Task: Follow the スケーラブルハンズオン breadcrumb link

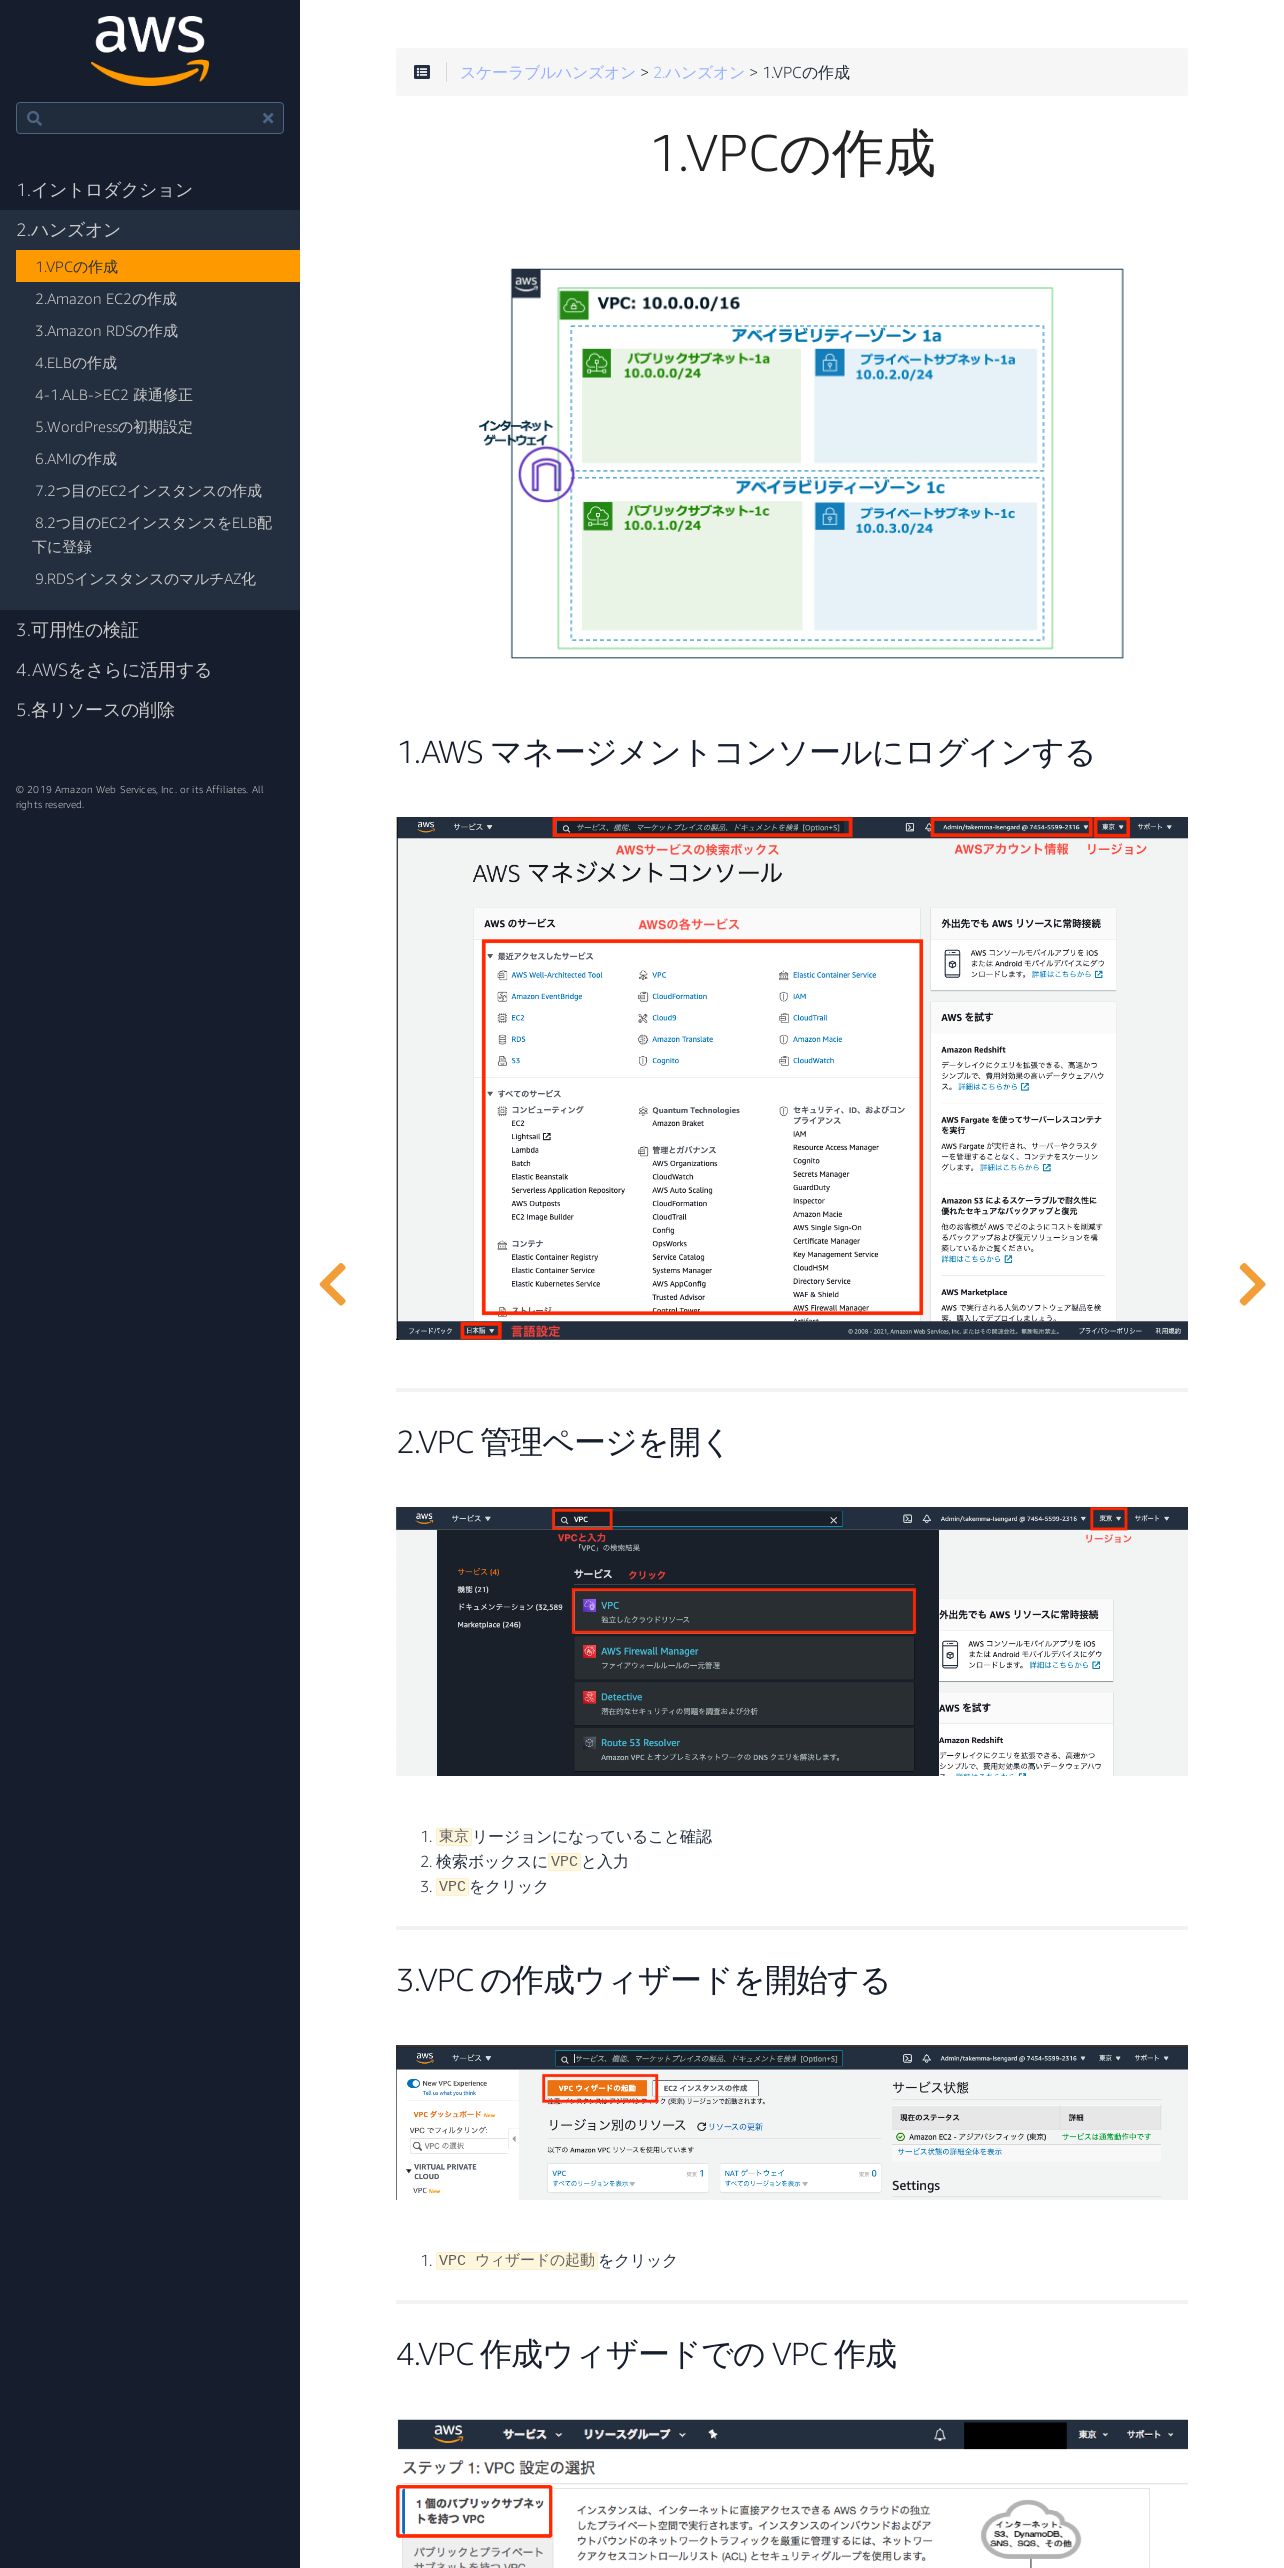Action: click(x=548, y=72)
